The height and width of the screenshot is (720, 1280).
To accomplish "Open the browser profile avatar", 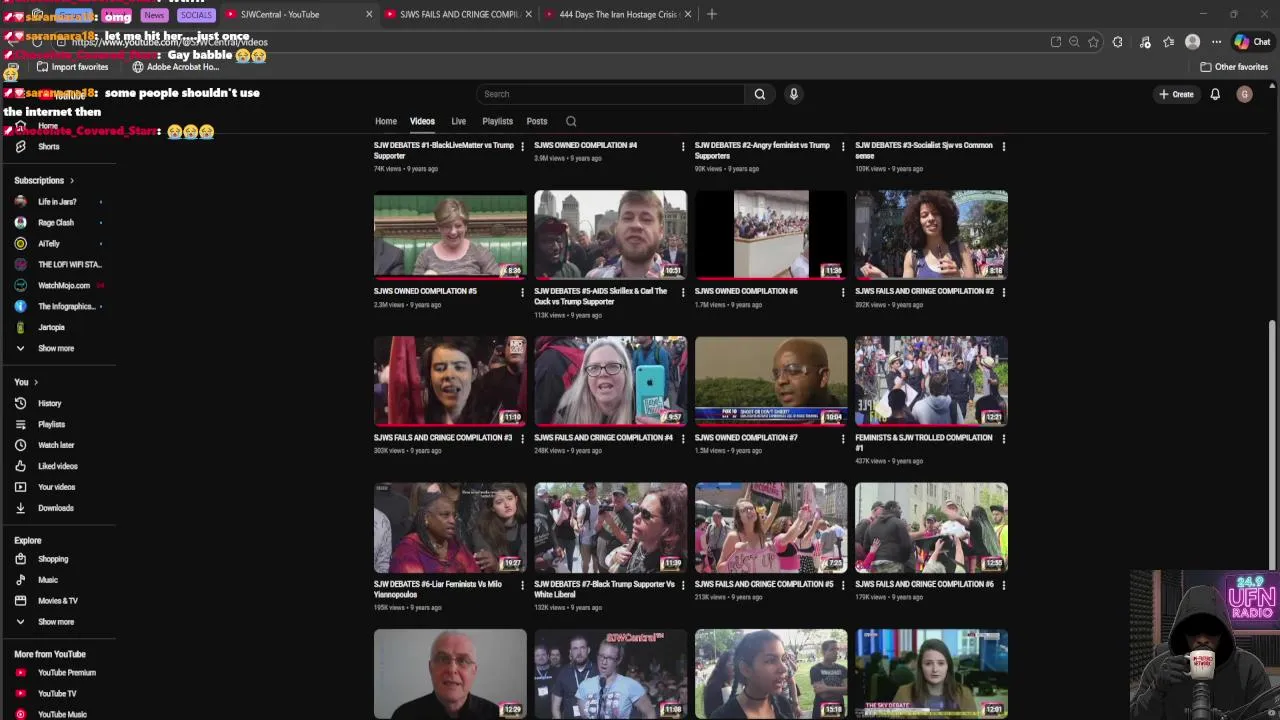I will point(1192,42).
